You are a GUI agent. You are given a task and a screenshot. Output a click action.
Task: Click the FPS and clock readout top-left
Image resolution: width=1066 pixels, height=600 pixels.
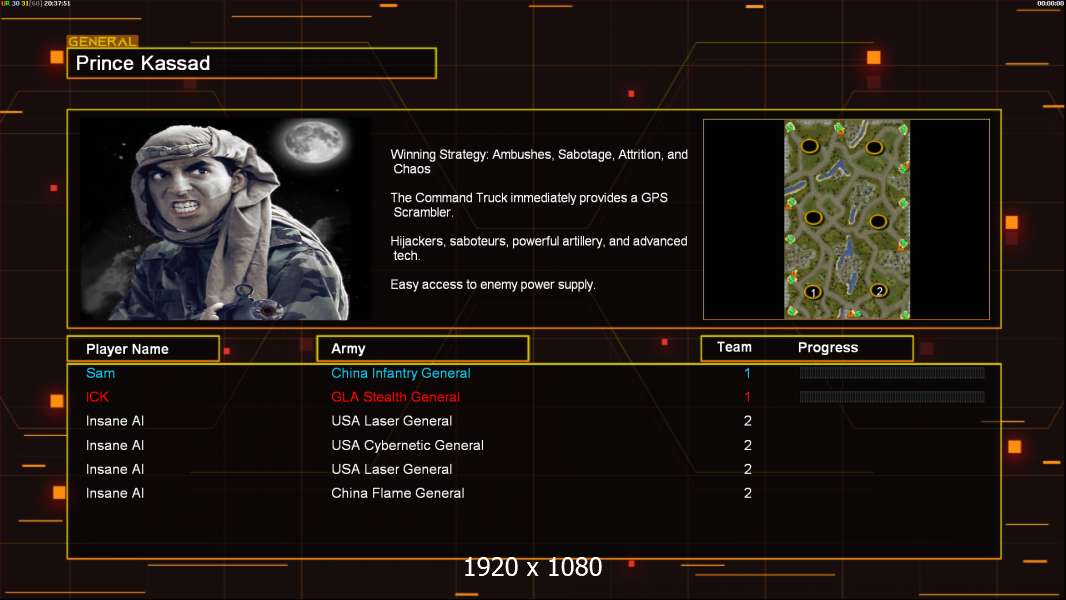click(35, 3)
